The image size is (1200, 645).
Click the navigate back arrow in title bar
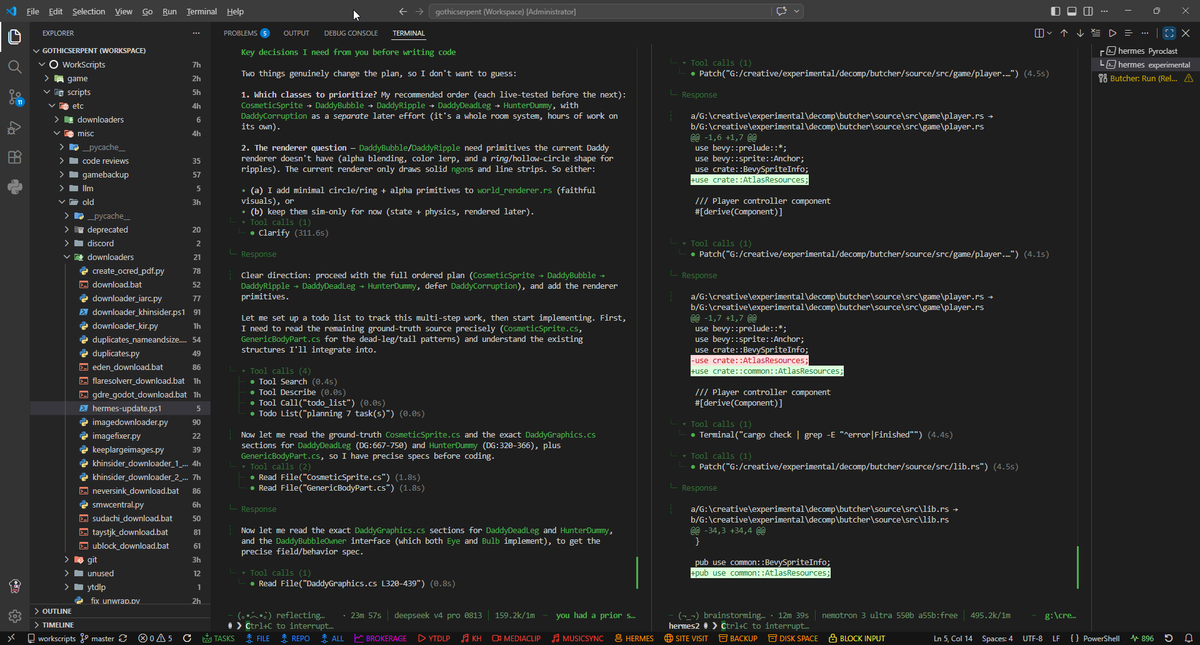402,11
